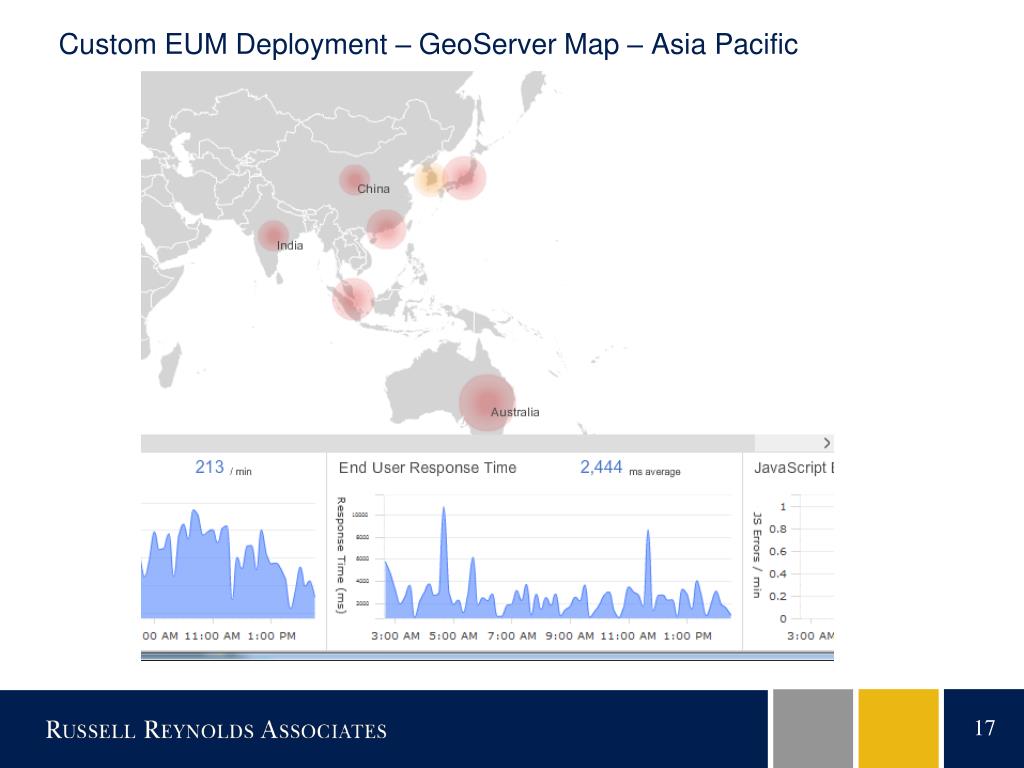Screen dimensions: 1024x768
Task: Click the 'JS Errors / min' axis label
Action: [x=757, y=555]
